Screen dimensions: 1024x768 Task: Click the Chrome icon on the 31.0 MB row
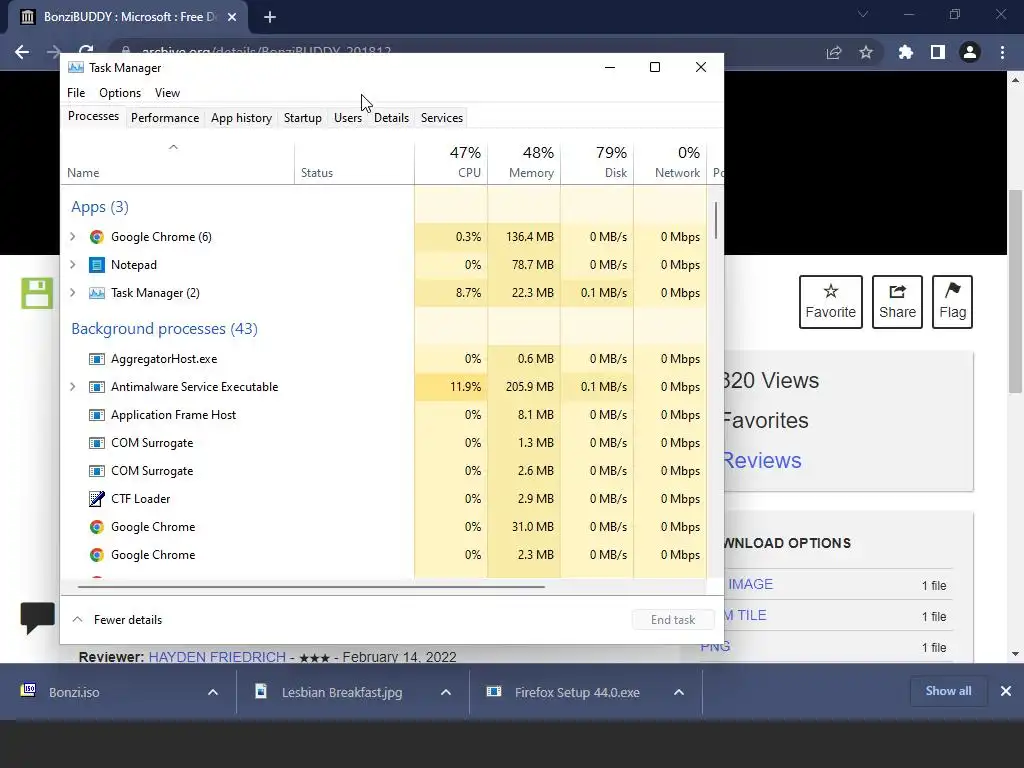tap(97, 527)
